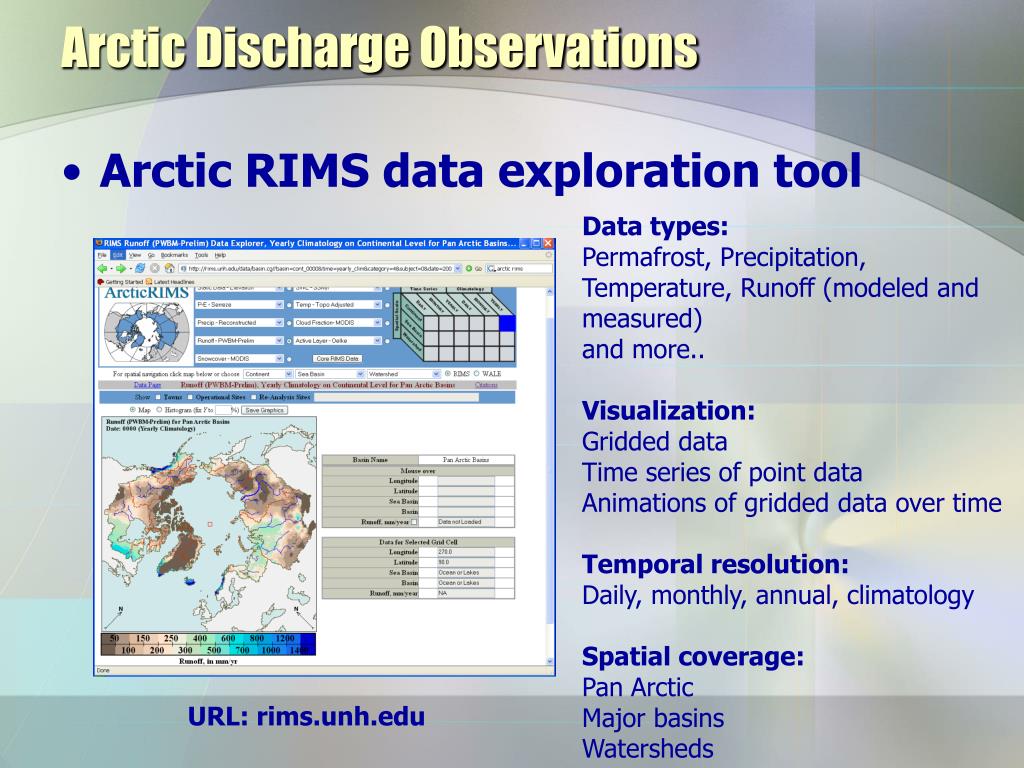Image resolution: width=1024 pixels, height=768 pixels.
Task: Click the Pan Arctic runoff map image
Action: [209, 524]
